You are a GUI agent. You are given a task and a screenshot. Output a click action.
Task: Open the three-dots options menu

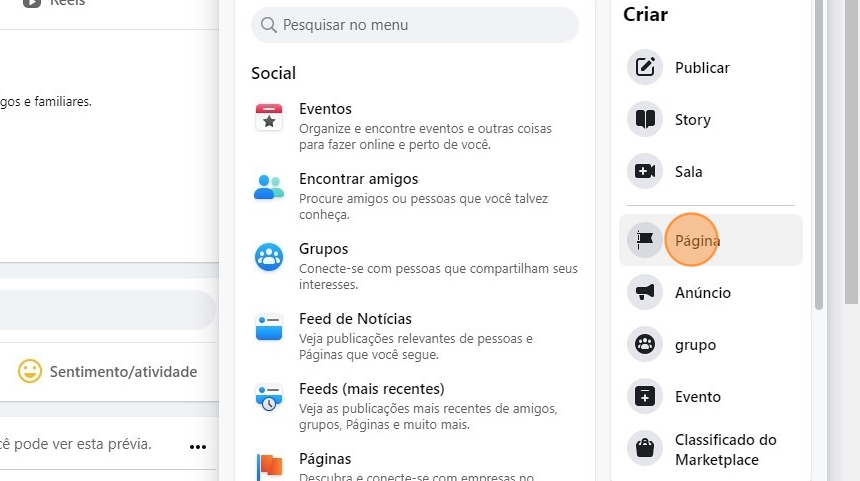pos(198,446)
